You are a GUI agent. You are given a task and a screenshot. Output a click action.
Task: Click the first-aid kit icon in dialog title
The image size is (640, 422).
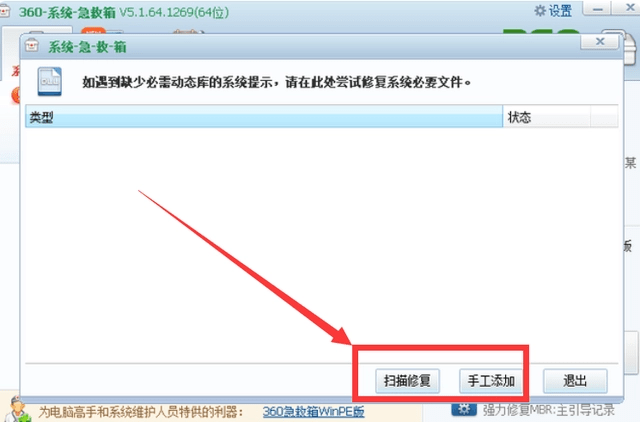(x=32, y=45)
